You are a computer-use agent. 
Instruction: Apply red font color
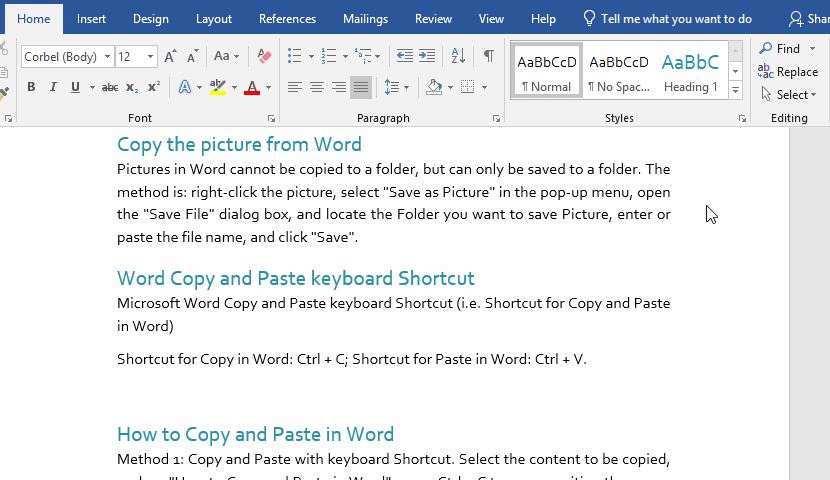[252, 87]
